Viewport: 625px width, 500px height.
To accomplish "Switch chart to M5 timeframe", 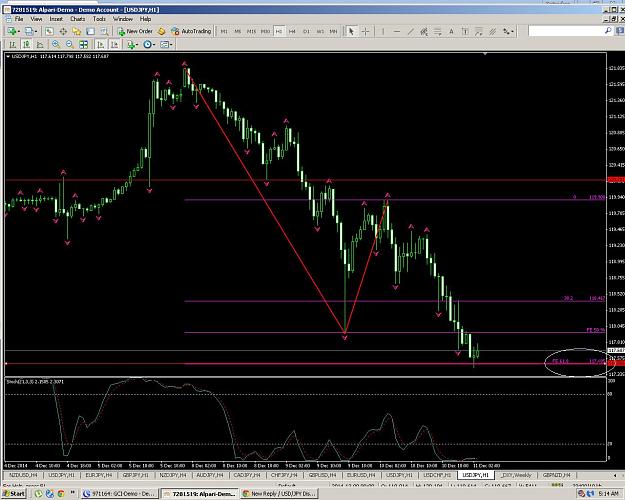I will 238,31.
